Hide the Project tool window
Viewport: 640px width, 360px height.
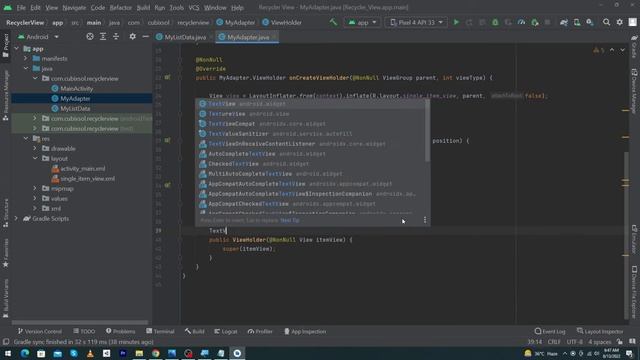point(145,37)
